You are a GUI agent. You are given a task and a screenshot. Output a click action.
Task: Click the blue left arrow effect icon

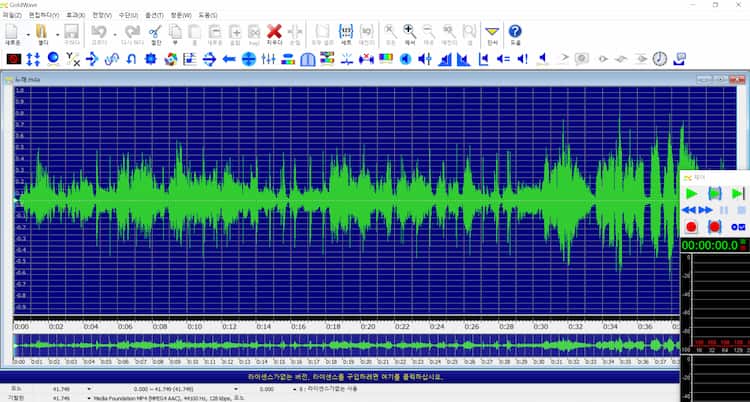(229, 59)
